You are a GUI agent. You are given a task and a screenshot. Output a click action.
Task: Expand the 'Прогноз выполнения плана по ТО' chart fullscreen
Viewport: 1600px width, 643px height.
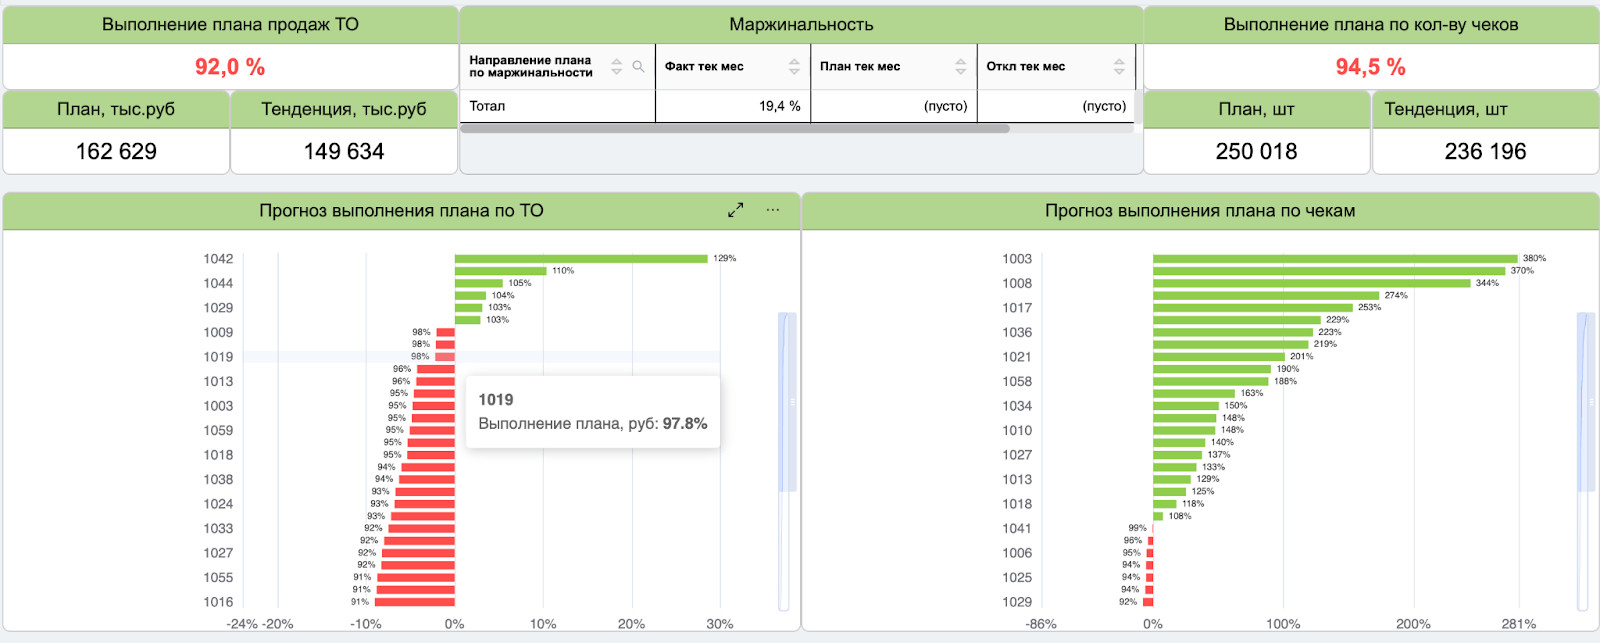coord(735,210)
